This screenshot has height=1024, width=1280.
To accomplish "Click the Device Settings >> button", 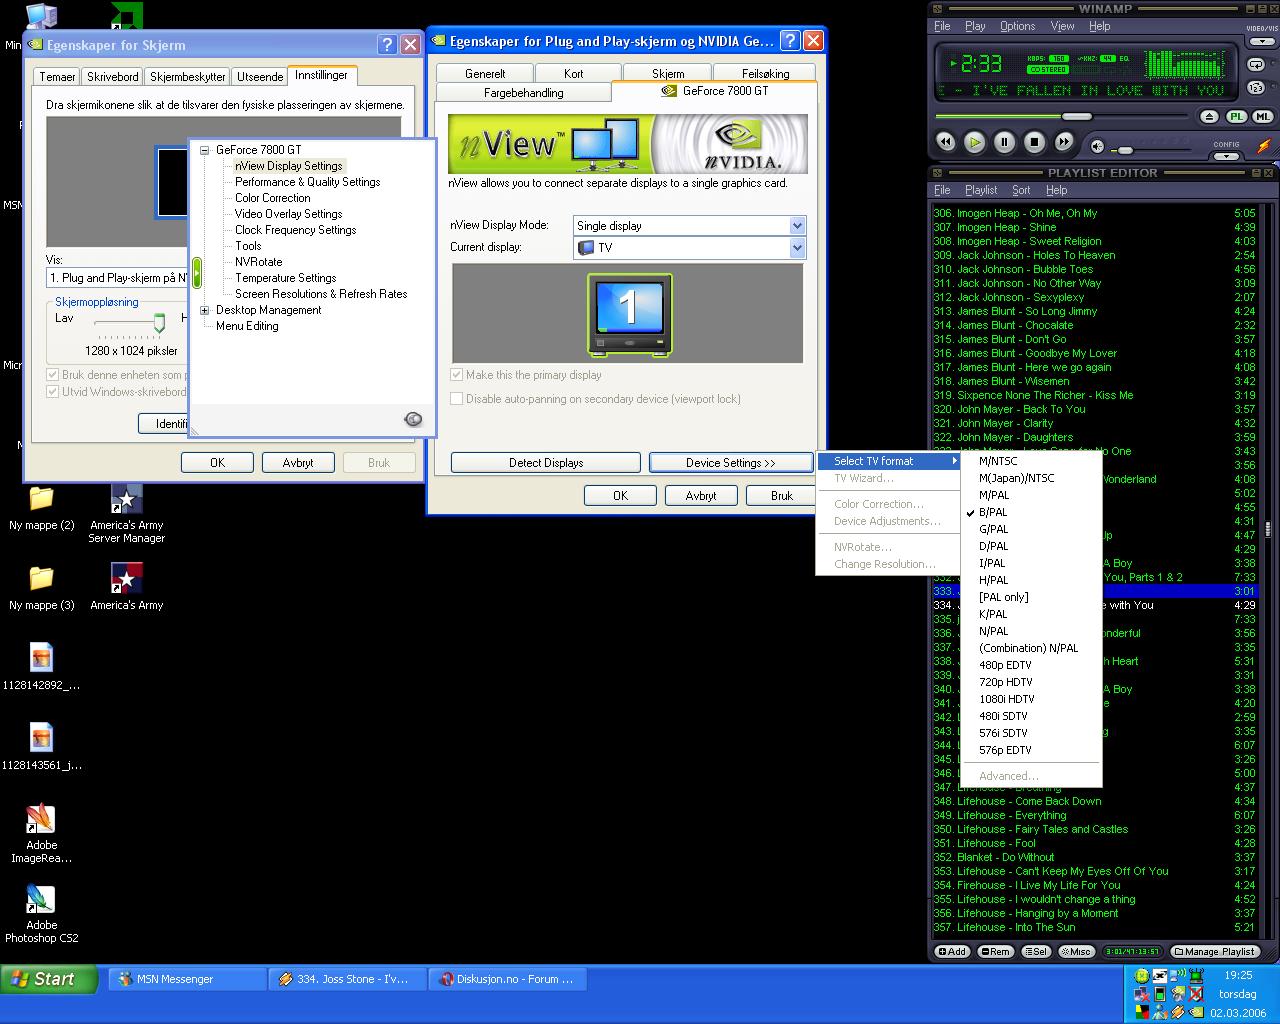I will (x=730, y=463).
